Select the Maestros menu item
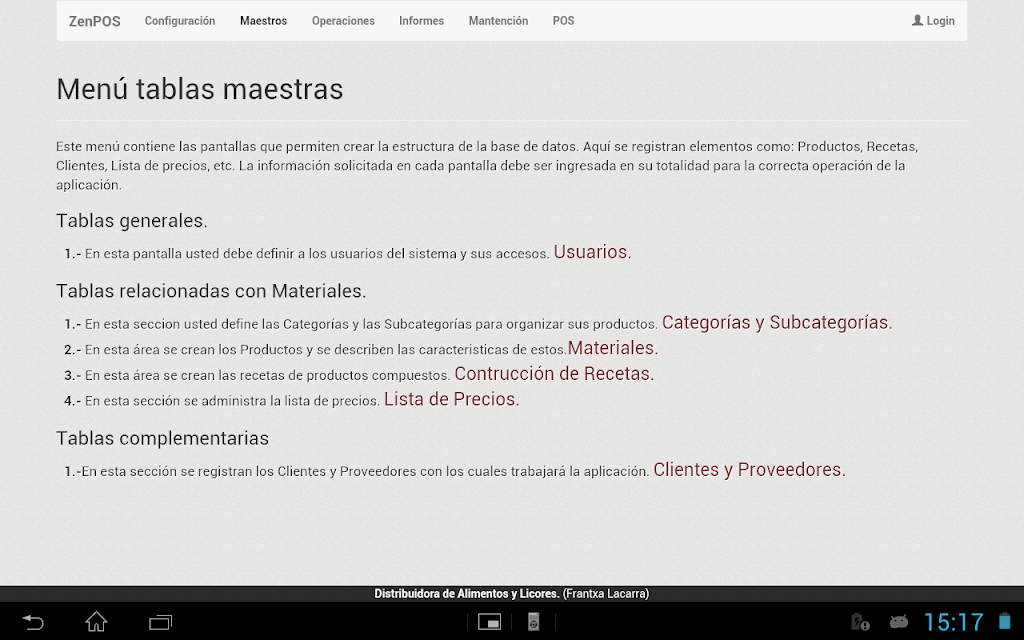 pyautogui.click(x=263, y=21)
